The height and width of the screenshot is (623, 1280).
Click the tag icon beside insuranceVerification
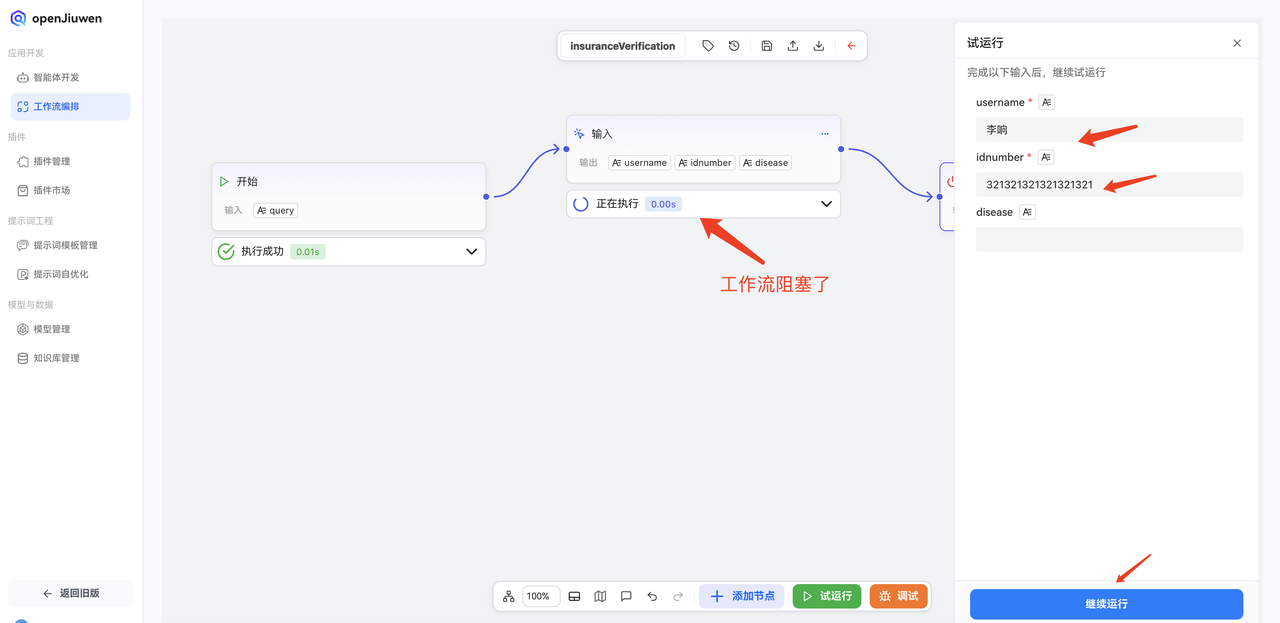click(x=707, y=45)
